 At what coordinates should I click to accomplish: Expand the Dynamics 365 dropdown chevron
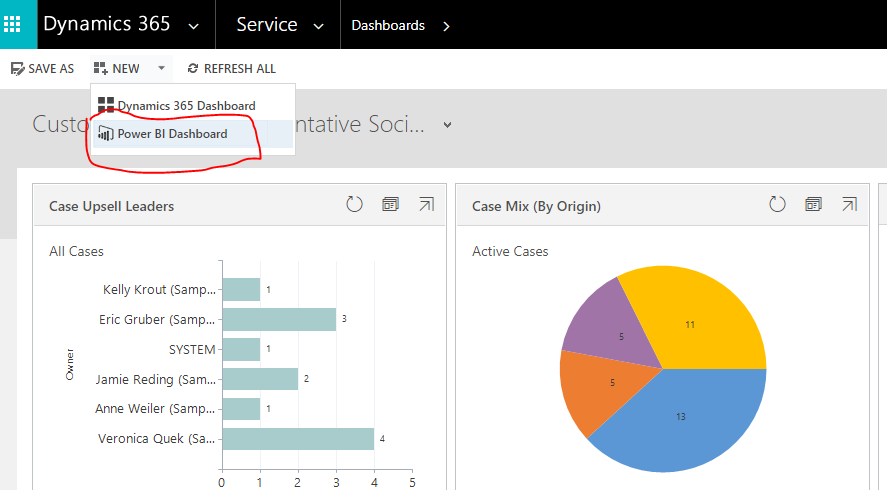click(x=193, y=26)
